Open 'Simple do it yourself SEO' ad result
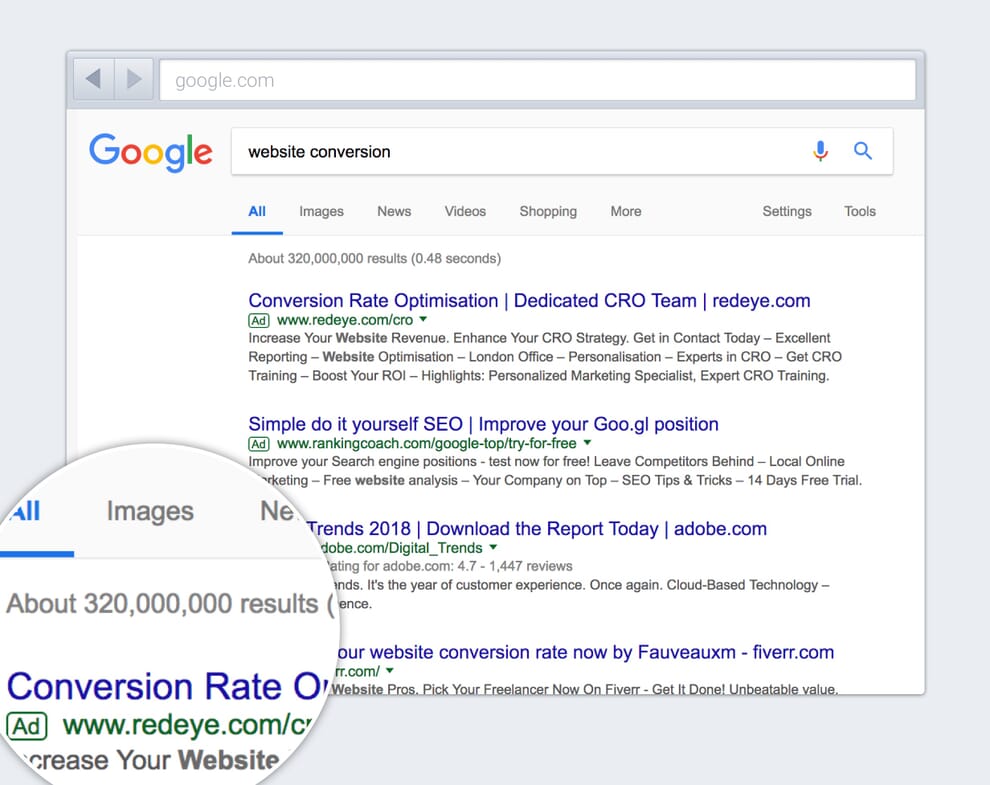The image size is (990, 785). pyautogui.click(x=483, y=424)
